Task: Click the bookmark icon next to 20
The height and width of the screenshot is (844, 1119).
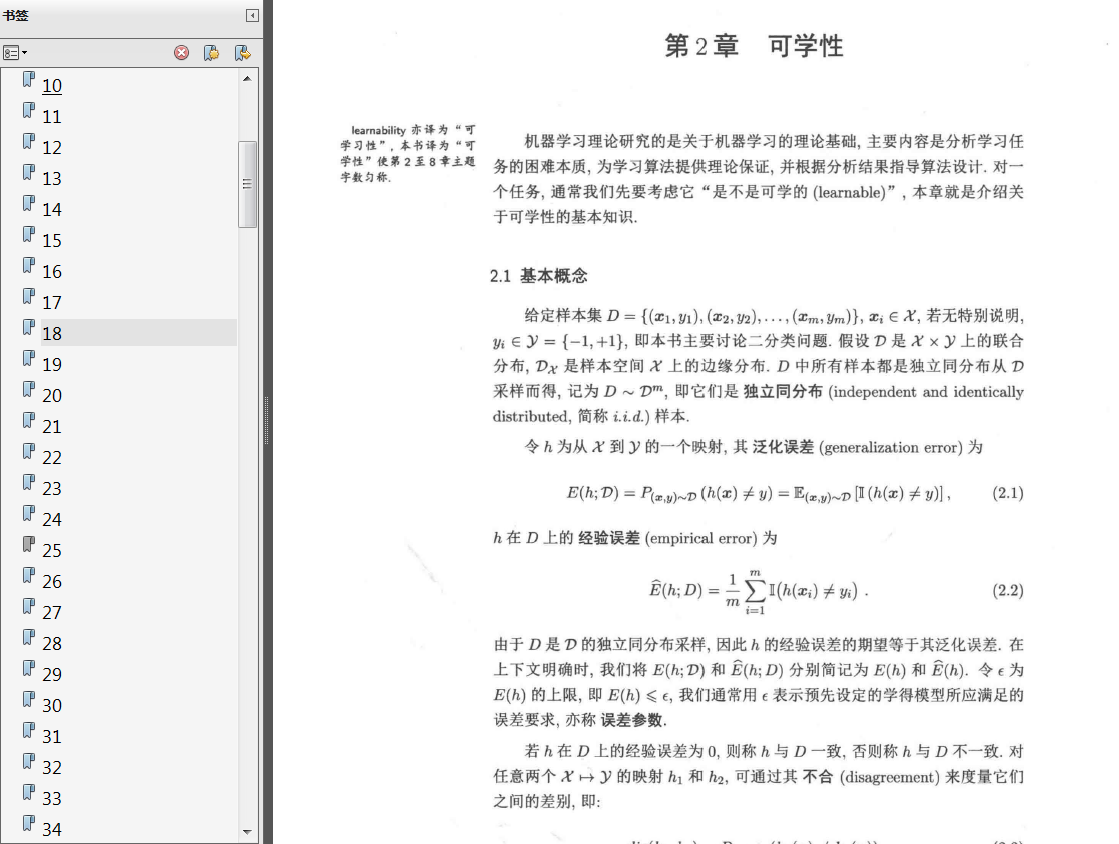Action: [29, 389]
